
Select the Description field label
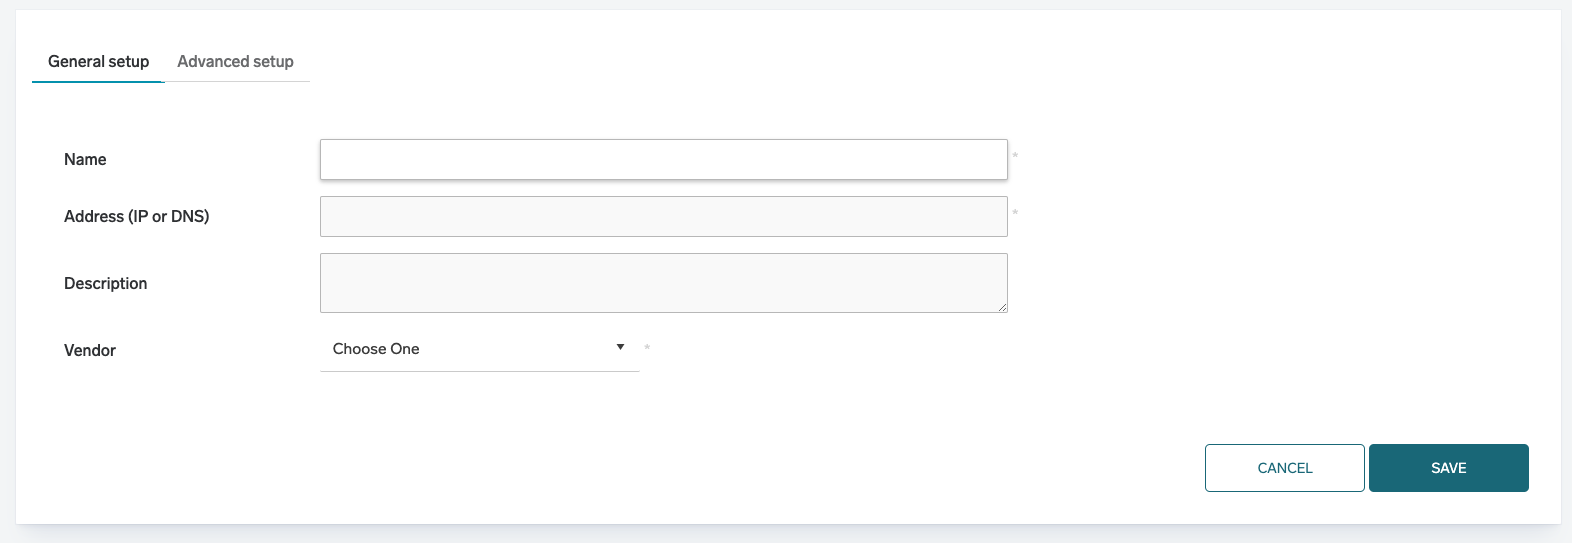point(105,284)
